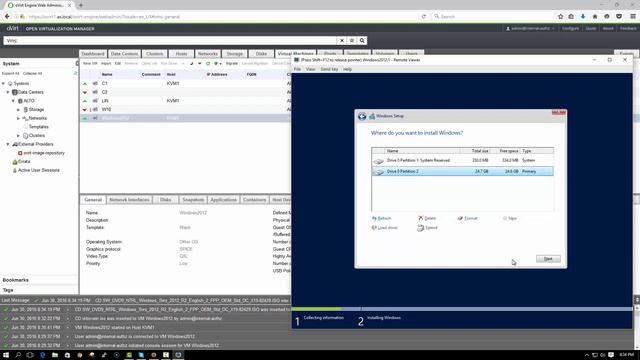Switch to Clusters tab
The height and width of the screenshot is (360, 640).
154,54
